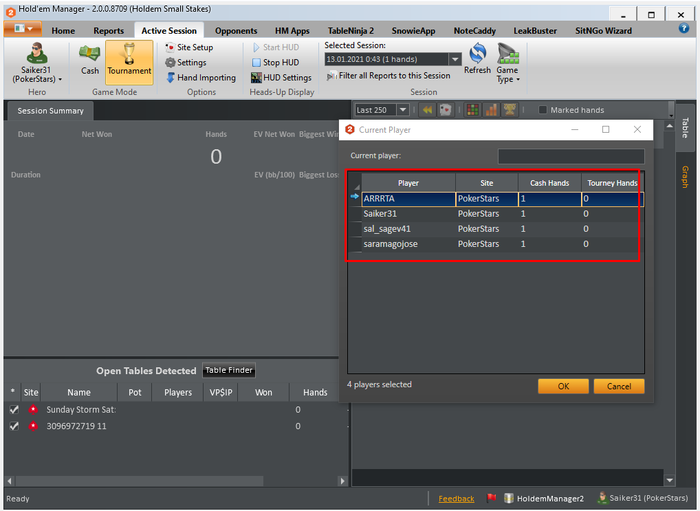Sort by the Player column header
This screenshot has width=700, height=511.
408,183
